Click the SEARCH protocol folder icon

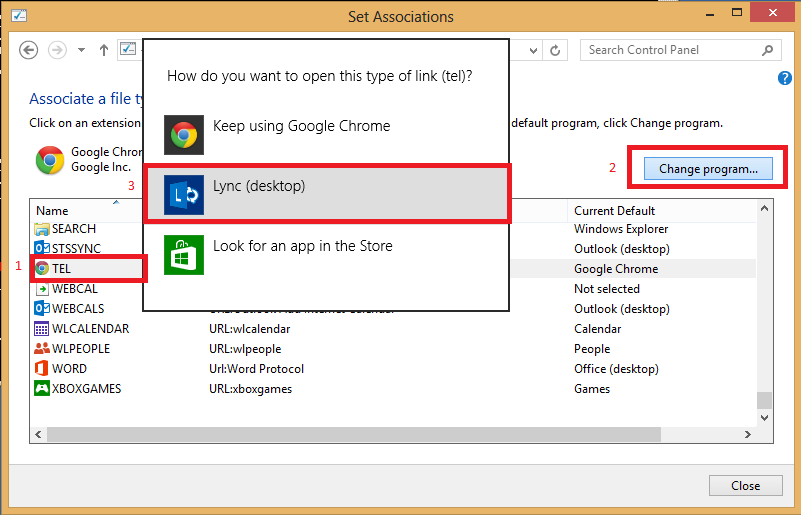42,229
